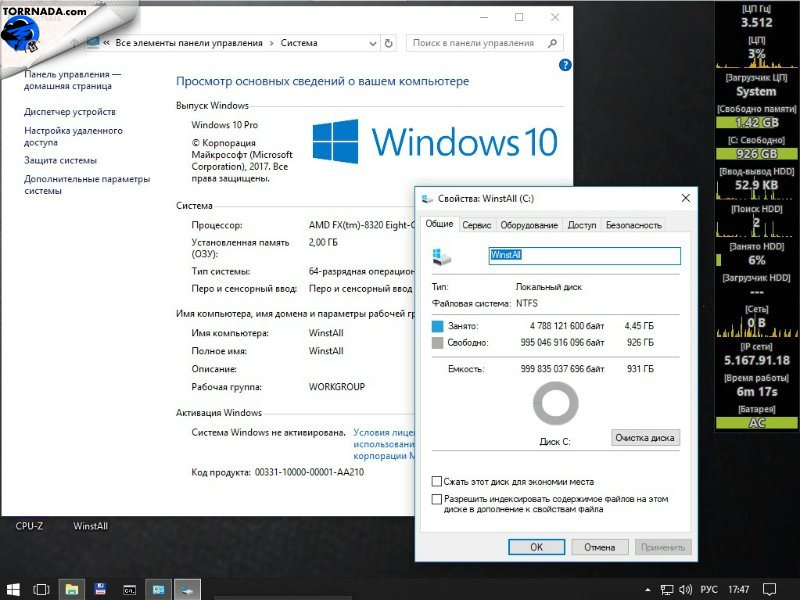This screenshot has height=600, width=800.
Task: Open the Оборудование tab
Action: (x=529, y=225)
